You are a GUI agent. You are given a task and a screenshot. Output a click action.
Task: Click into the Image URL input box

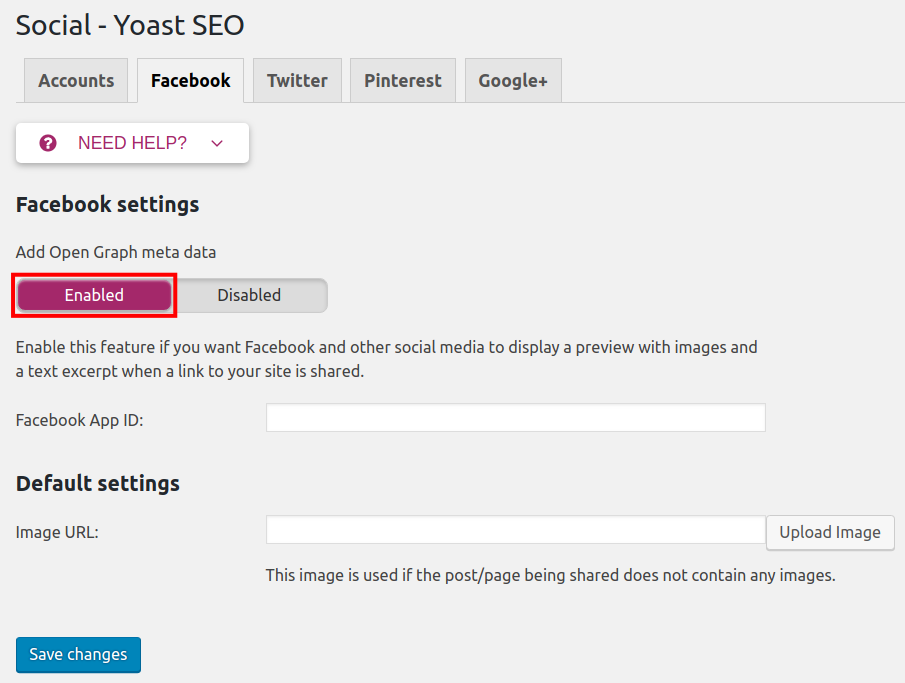pyautogui.click(x=515, y=530)
